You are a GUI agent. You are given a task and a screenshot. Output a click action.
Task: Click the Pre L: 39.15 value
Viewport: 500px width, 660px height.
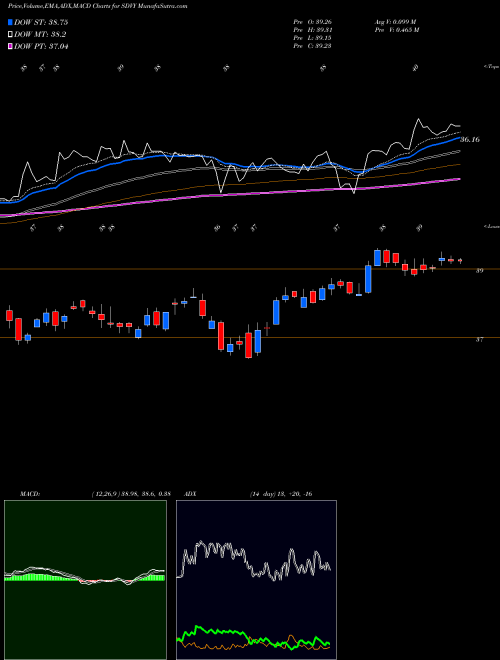click(x=313, y=38)
